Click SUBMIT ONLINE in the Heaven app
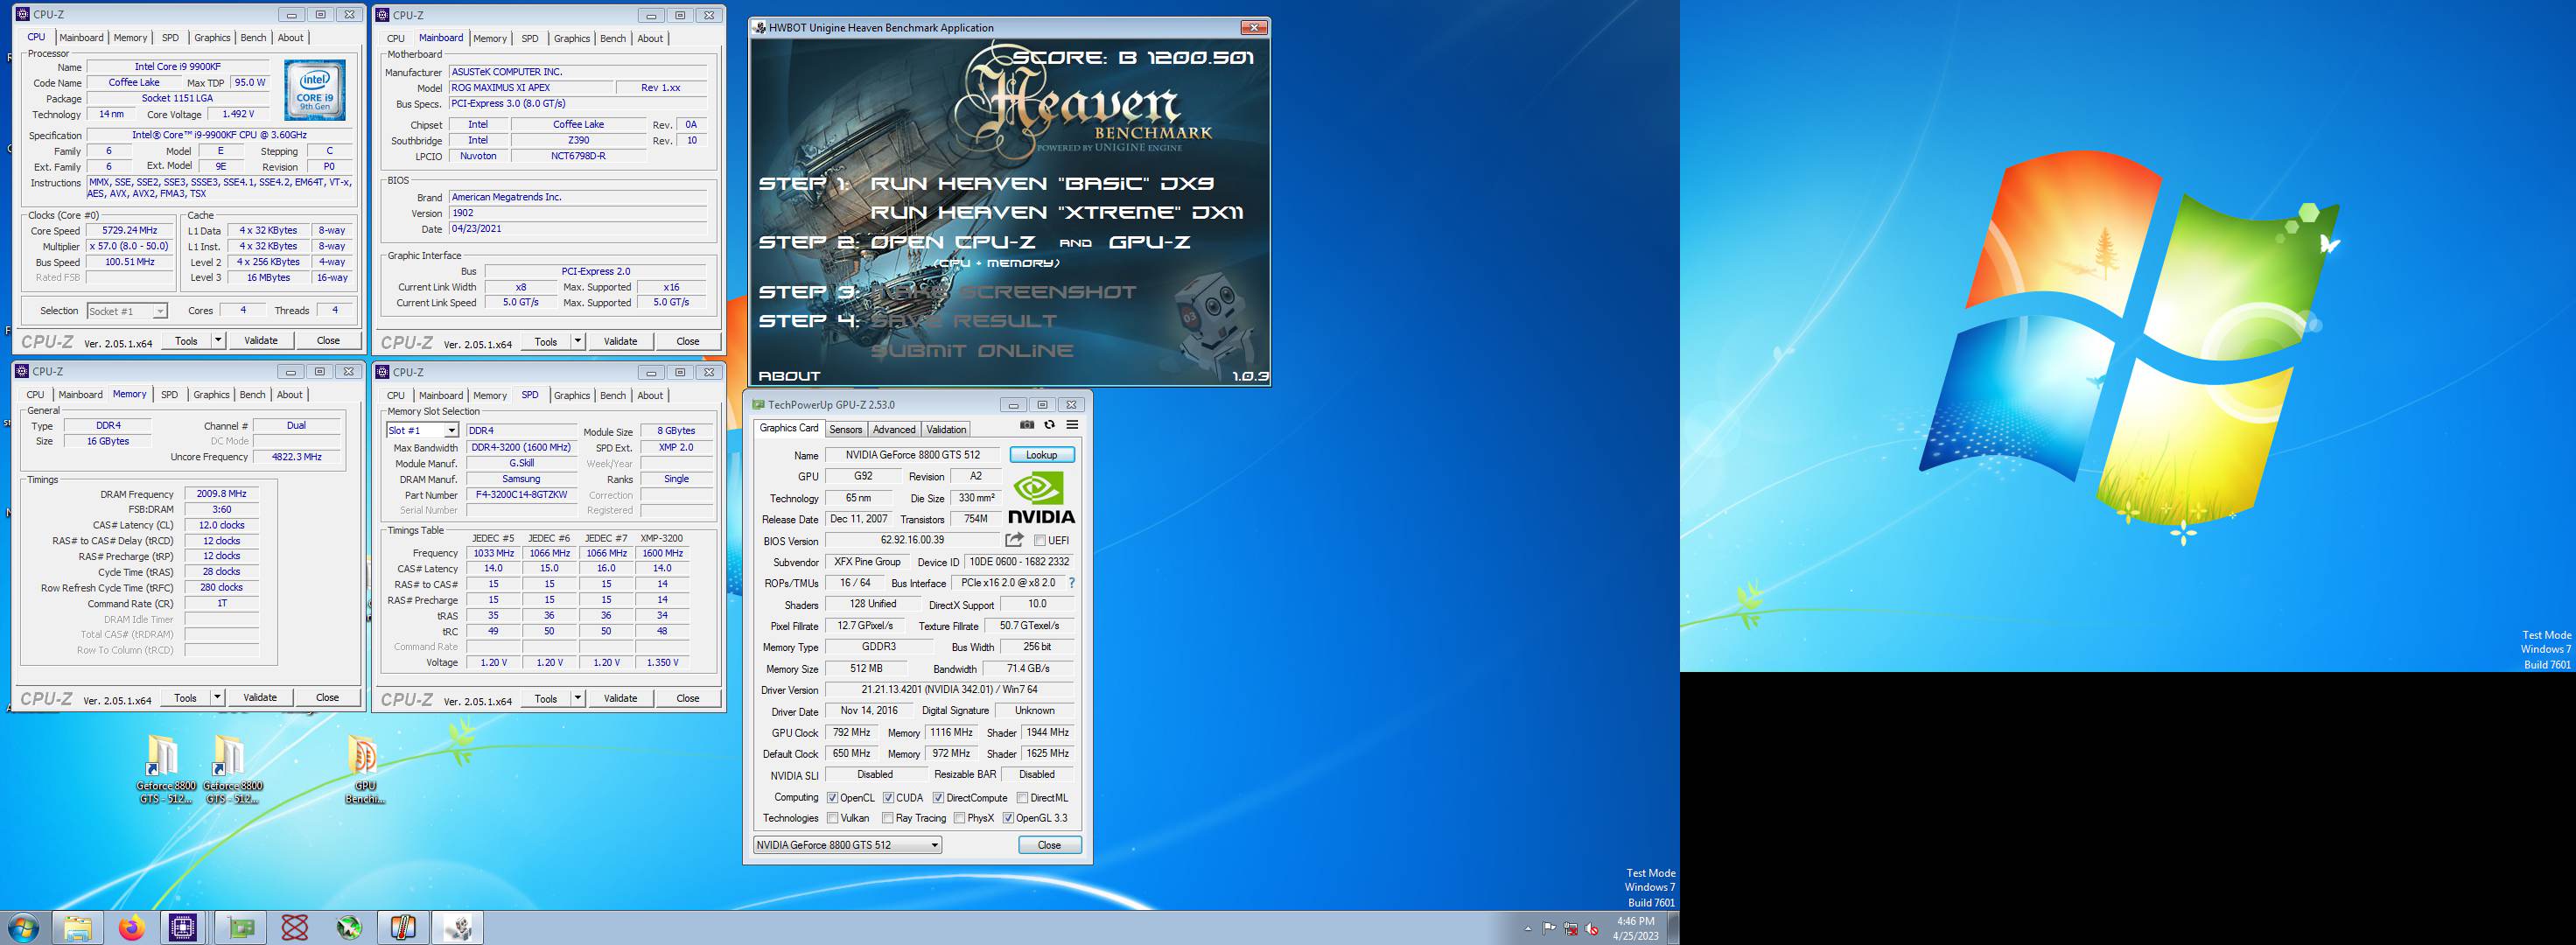The image size is (2576, 945). 972,350
